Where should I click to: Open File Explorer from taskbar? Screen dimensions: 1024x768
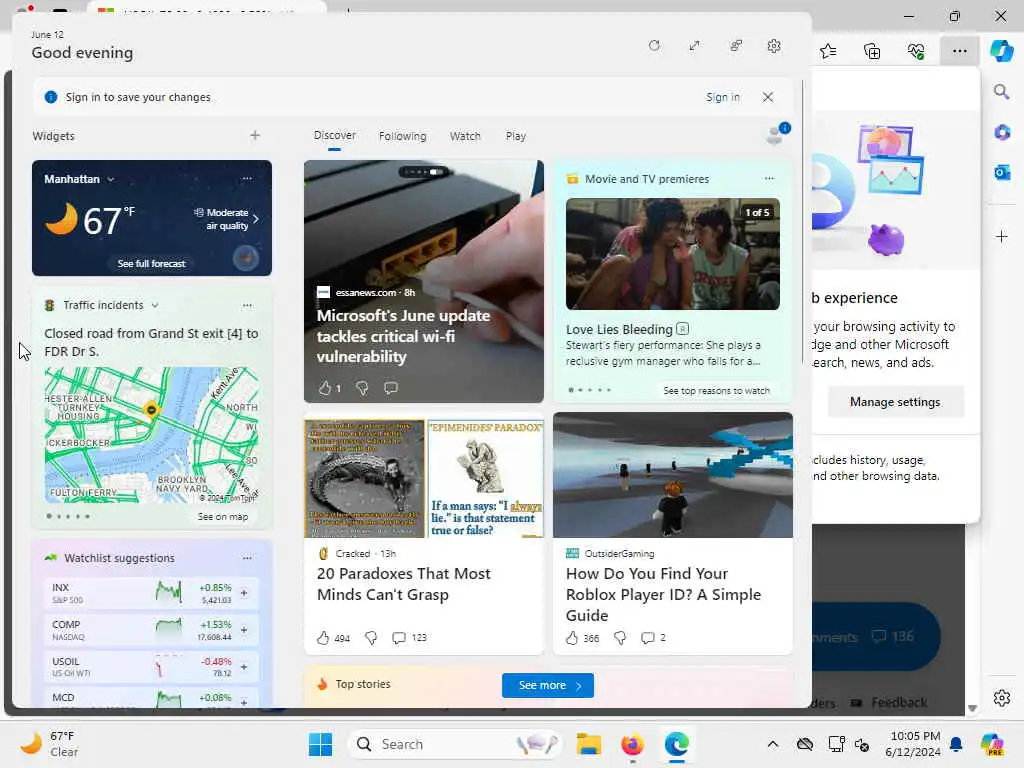pos(588,744)
